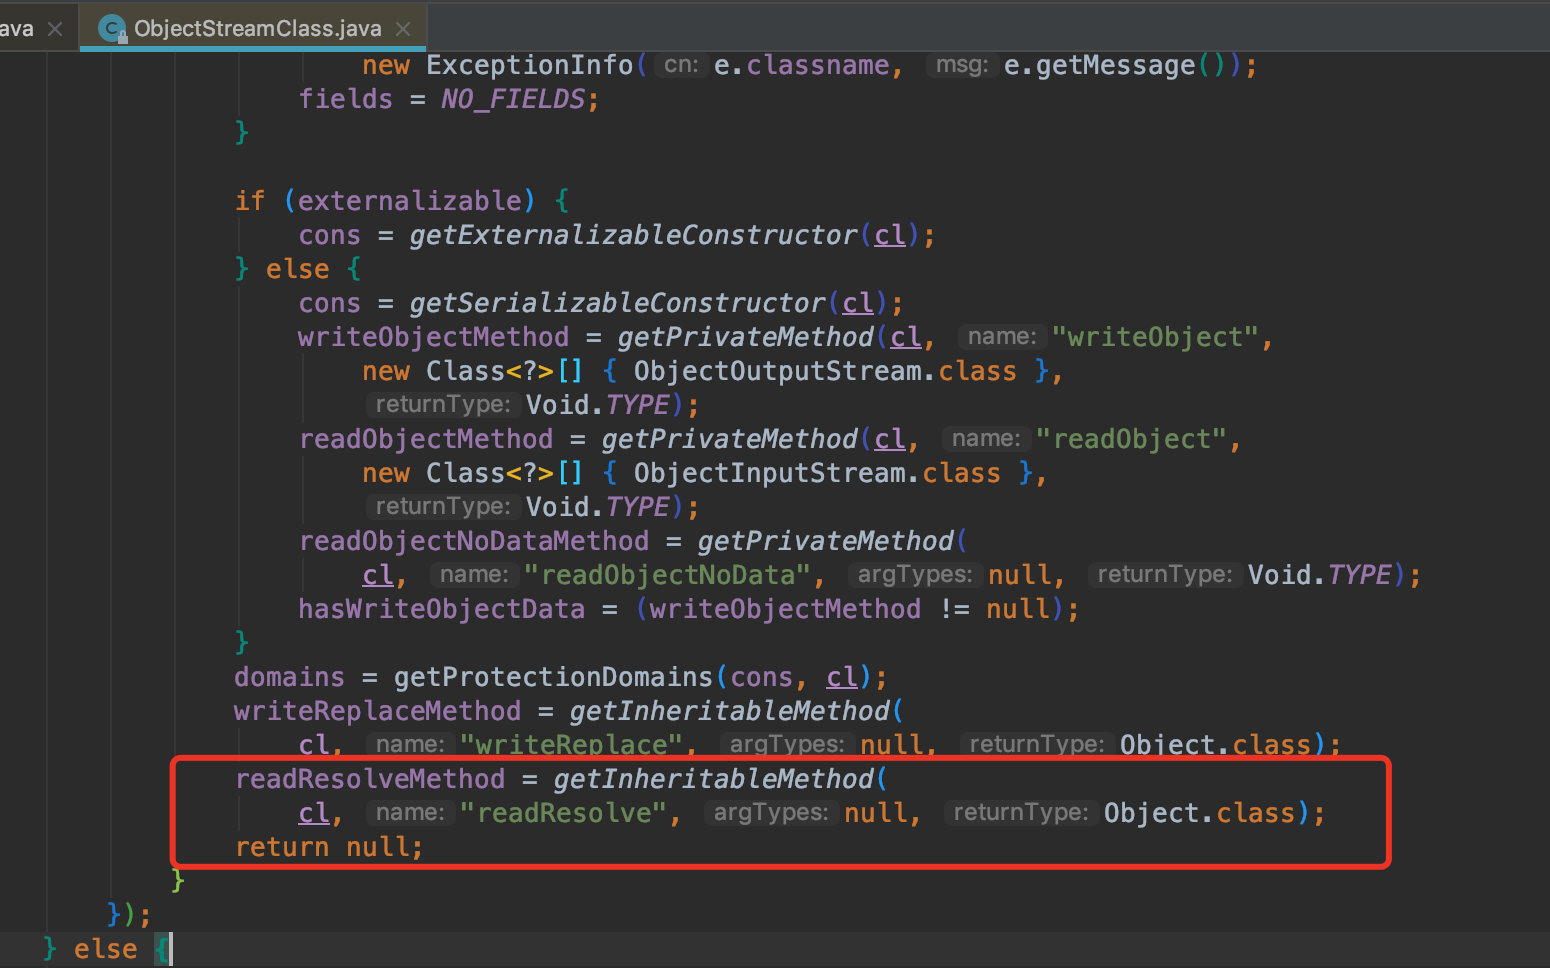Close the partially visible tab ending in 'ava'

coord(55,29)
